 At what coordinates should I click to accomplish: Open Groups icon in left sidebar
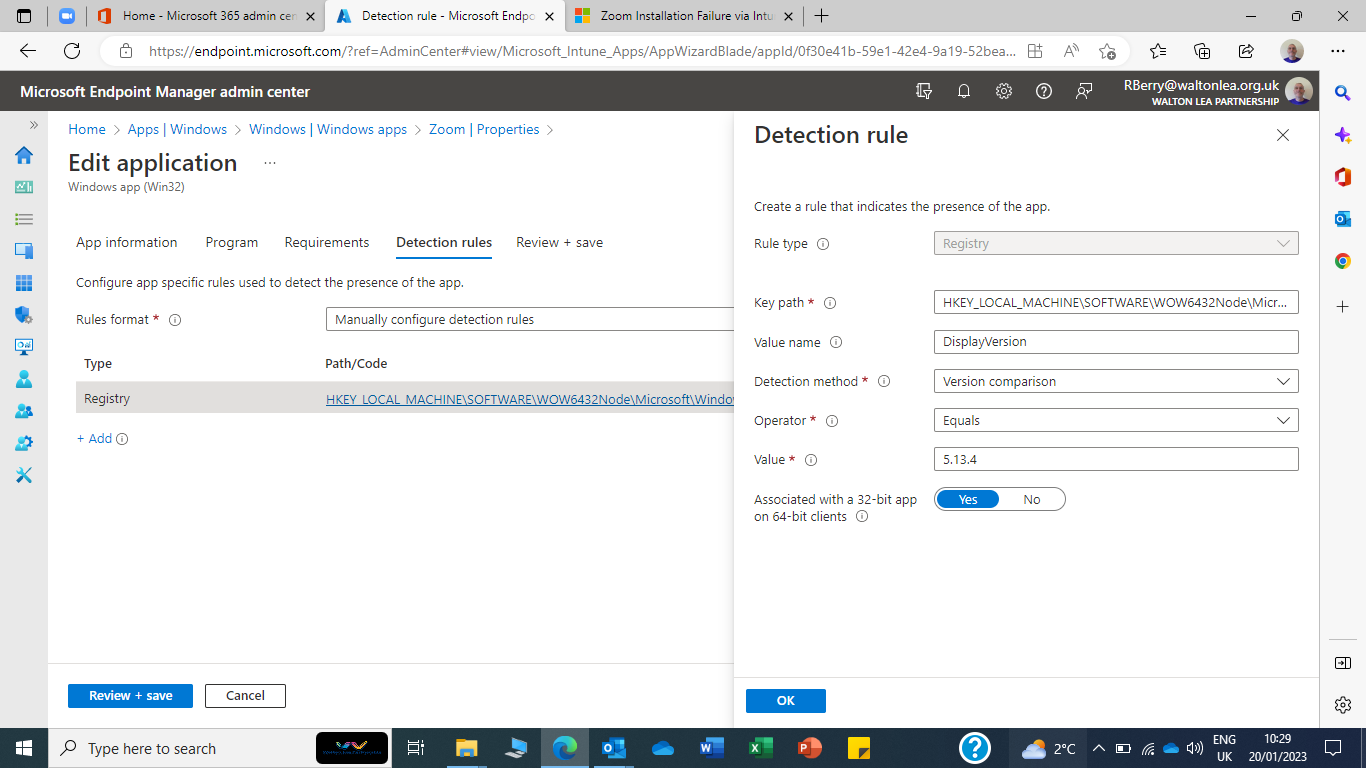coord(24,411)
